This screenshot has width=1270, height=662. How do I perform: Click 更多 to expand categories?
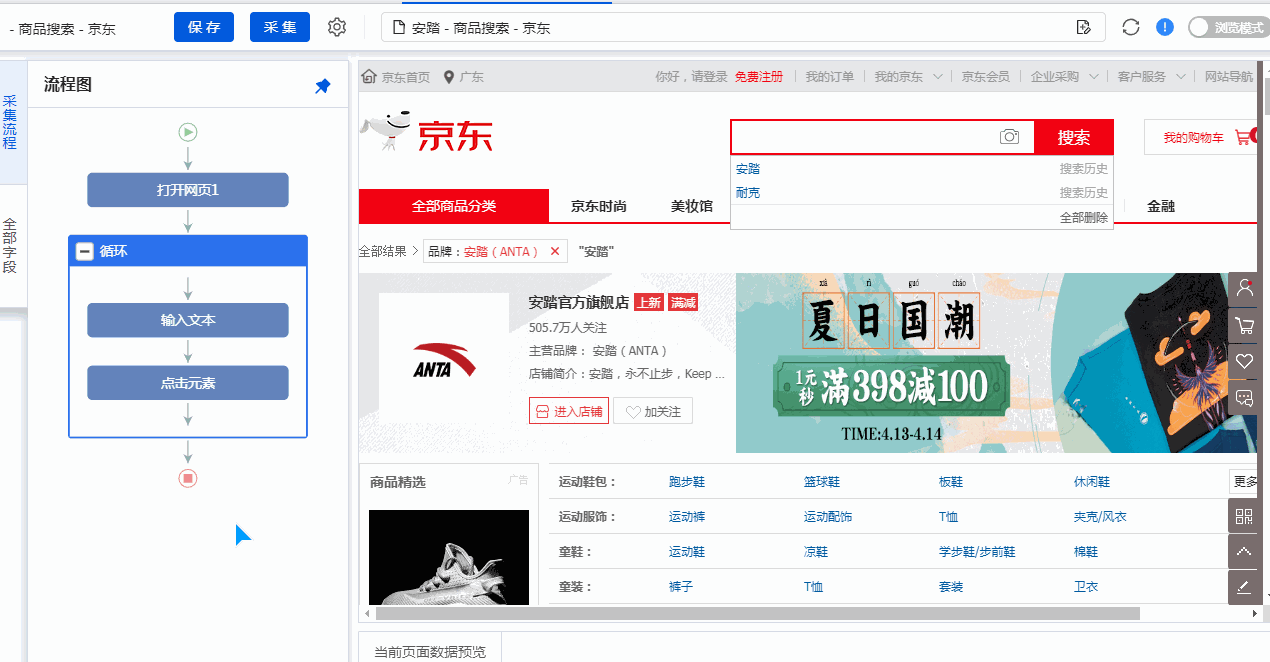tap(1244, 482)
